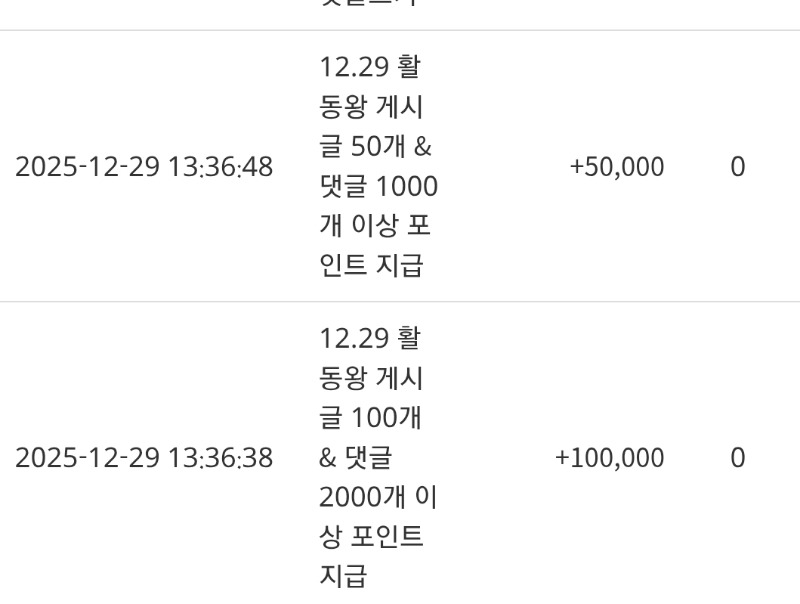Click the 13:36:48 timestamp cell
The image size is (800, 604).
click(144, 167)
